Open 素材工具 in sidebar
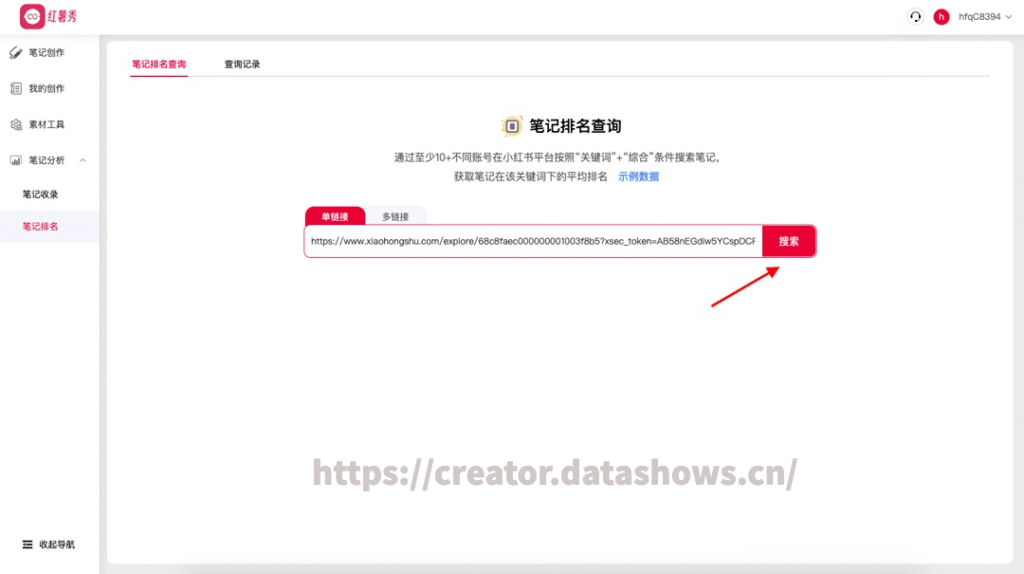 (x=46, y=124)
